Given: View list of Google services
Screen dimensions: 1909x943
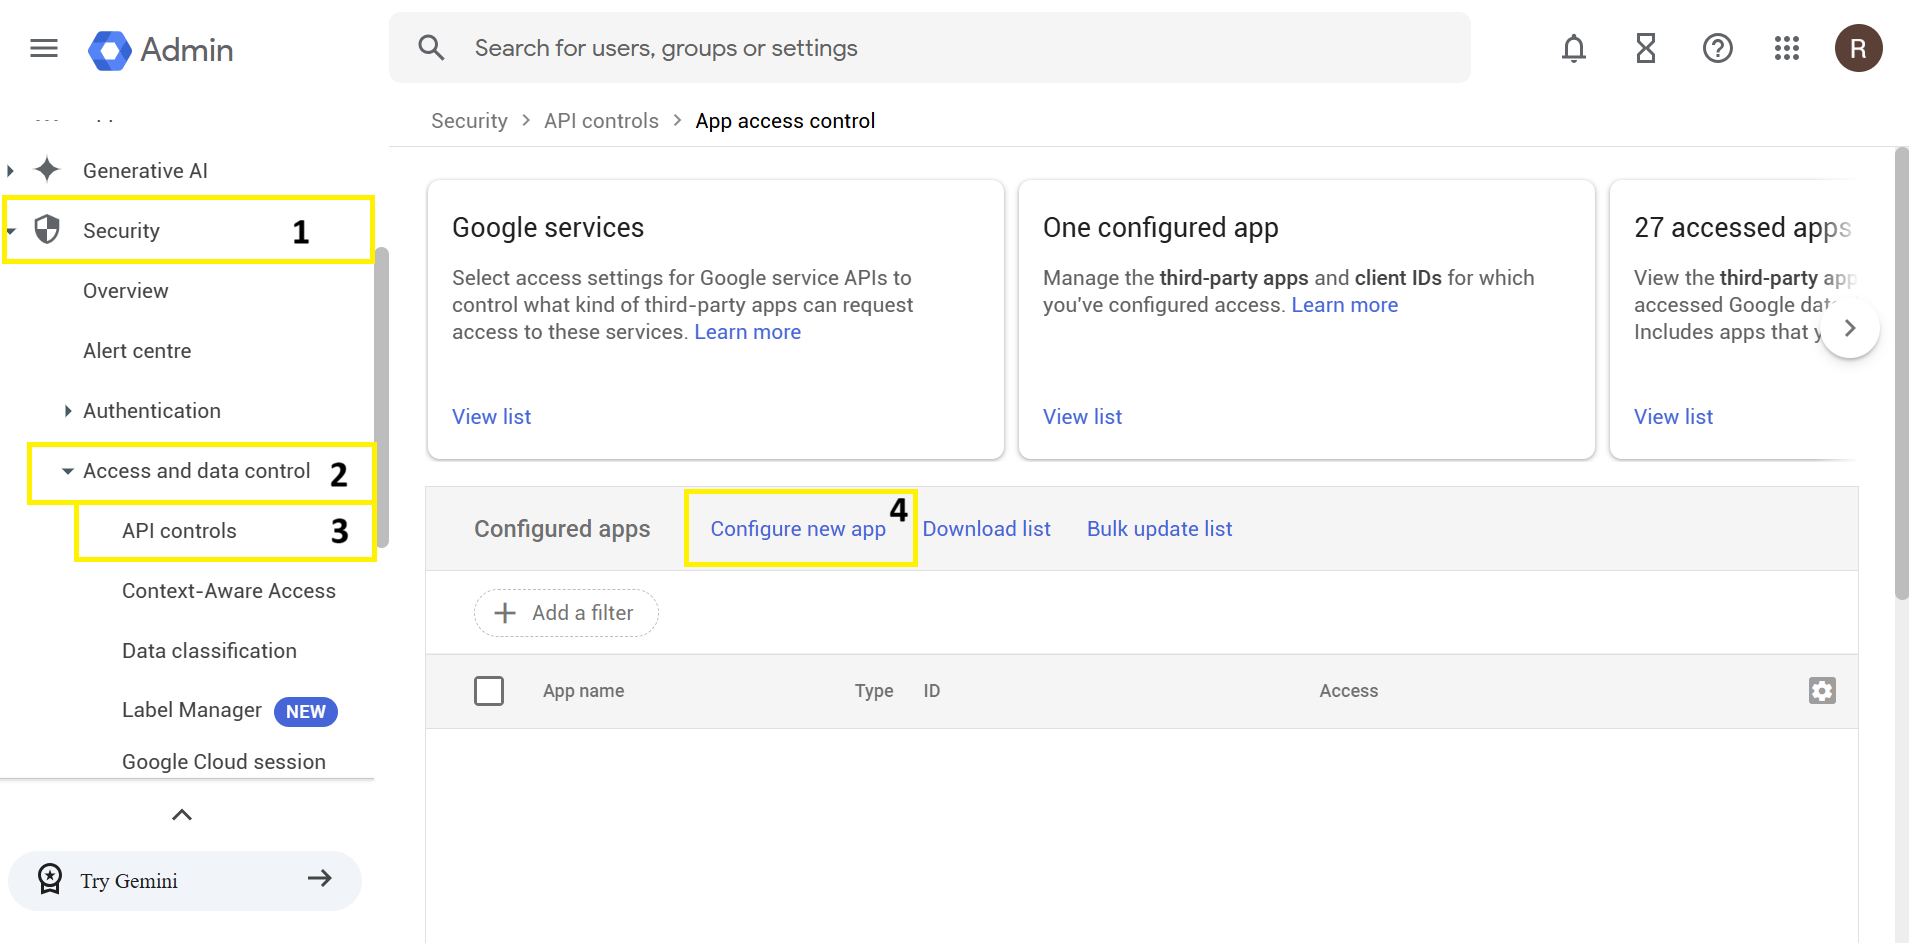Looking at the screenshot, I should [x=491, y=417].
